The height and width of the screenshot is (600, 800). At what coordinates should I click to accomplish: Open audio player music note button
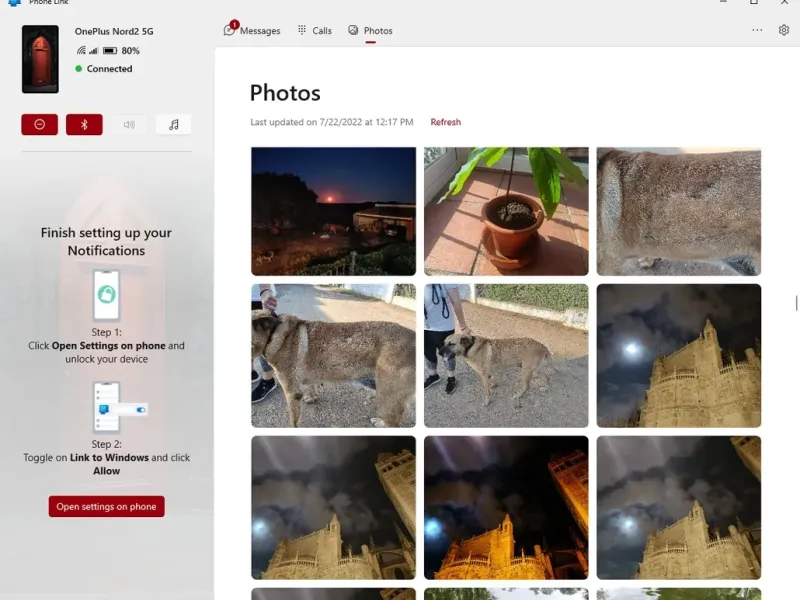(x=173, y=124)
